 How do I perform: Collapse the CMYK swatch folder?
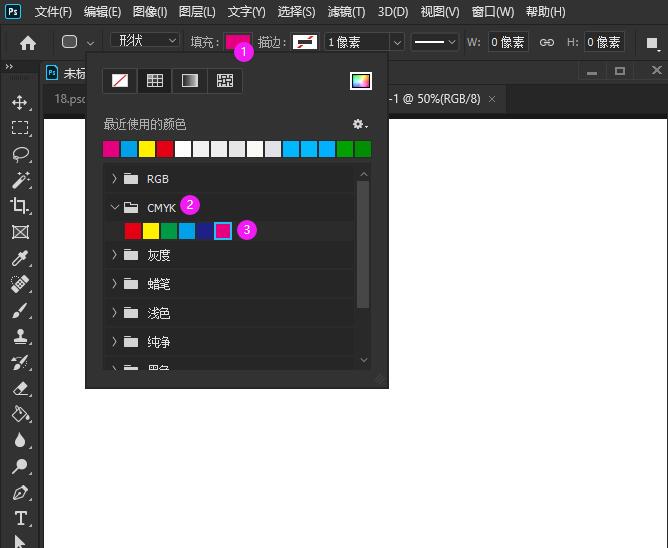[114, 208]
